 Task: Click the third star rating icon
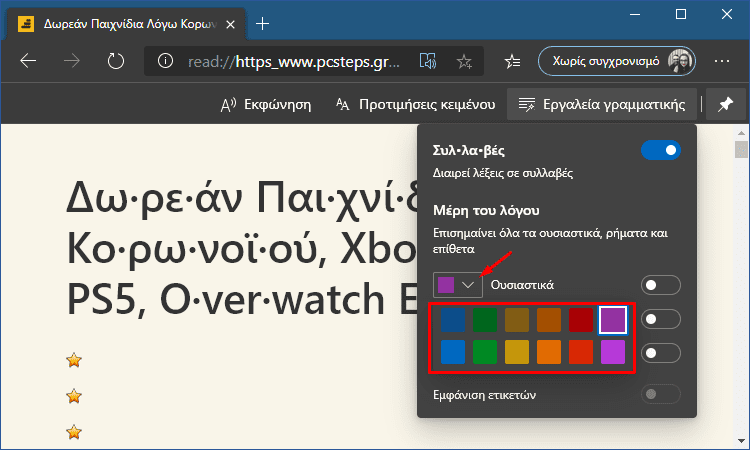tap(74, 432)
